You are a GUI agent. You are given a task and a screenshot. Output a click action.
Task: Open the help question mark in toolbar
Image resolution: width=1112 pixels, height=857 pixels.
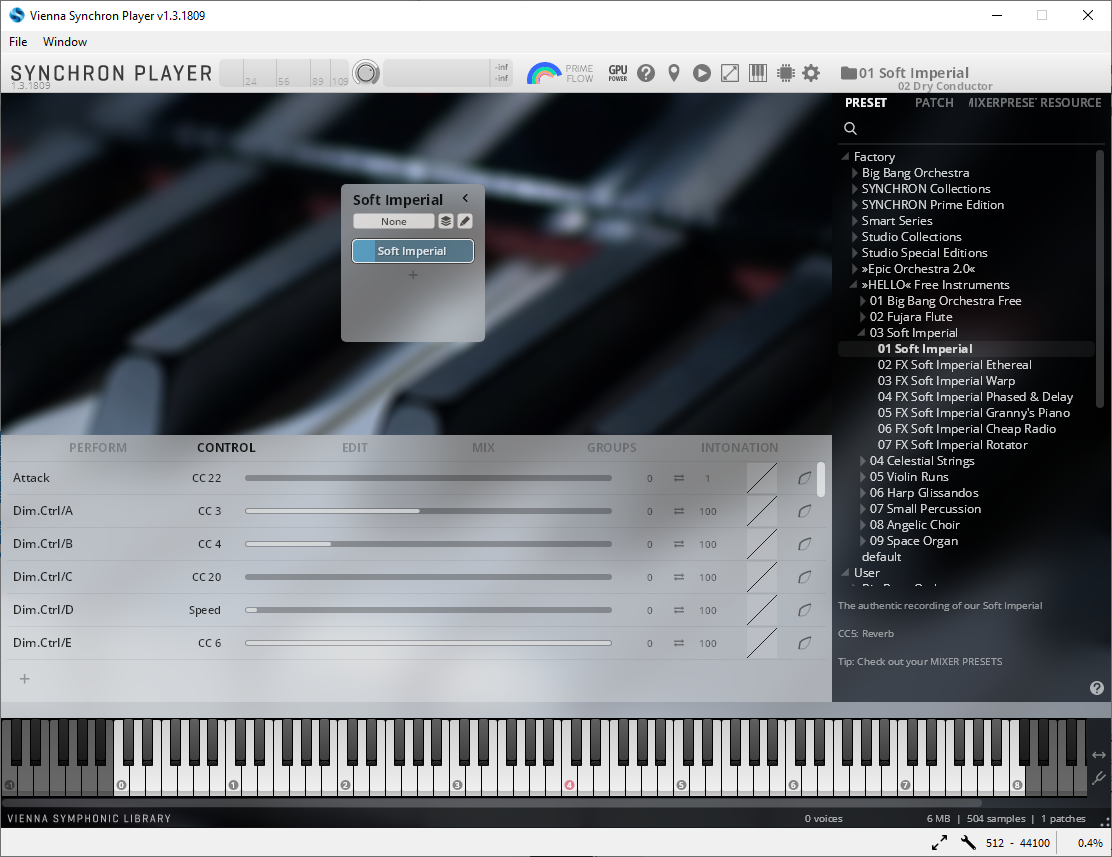[646, 73]
